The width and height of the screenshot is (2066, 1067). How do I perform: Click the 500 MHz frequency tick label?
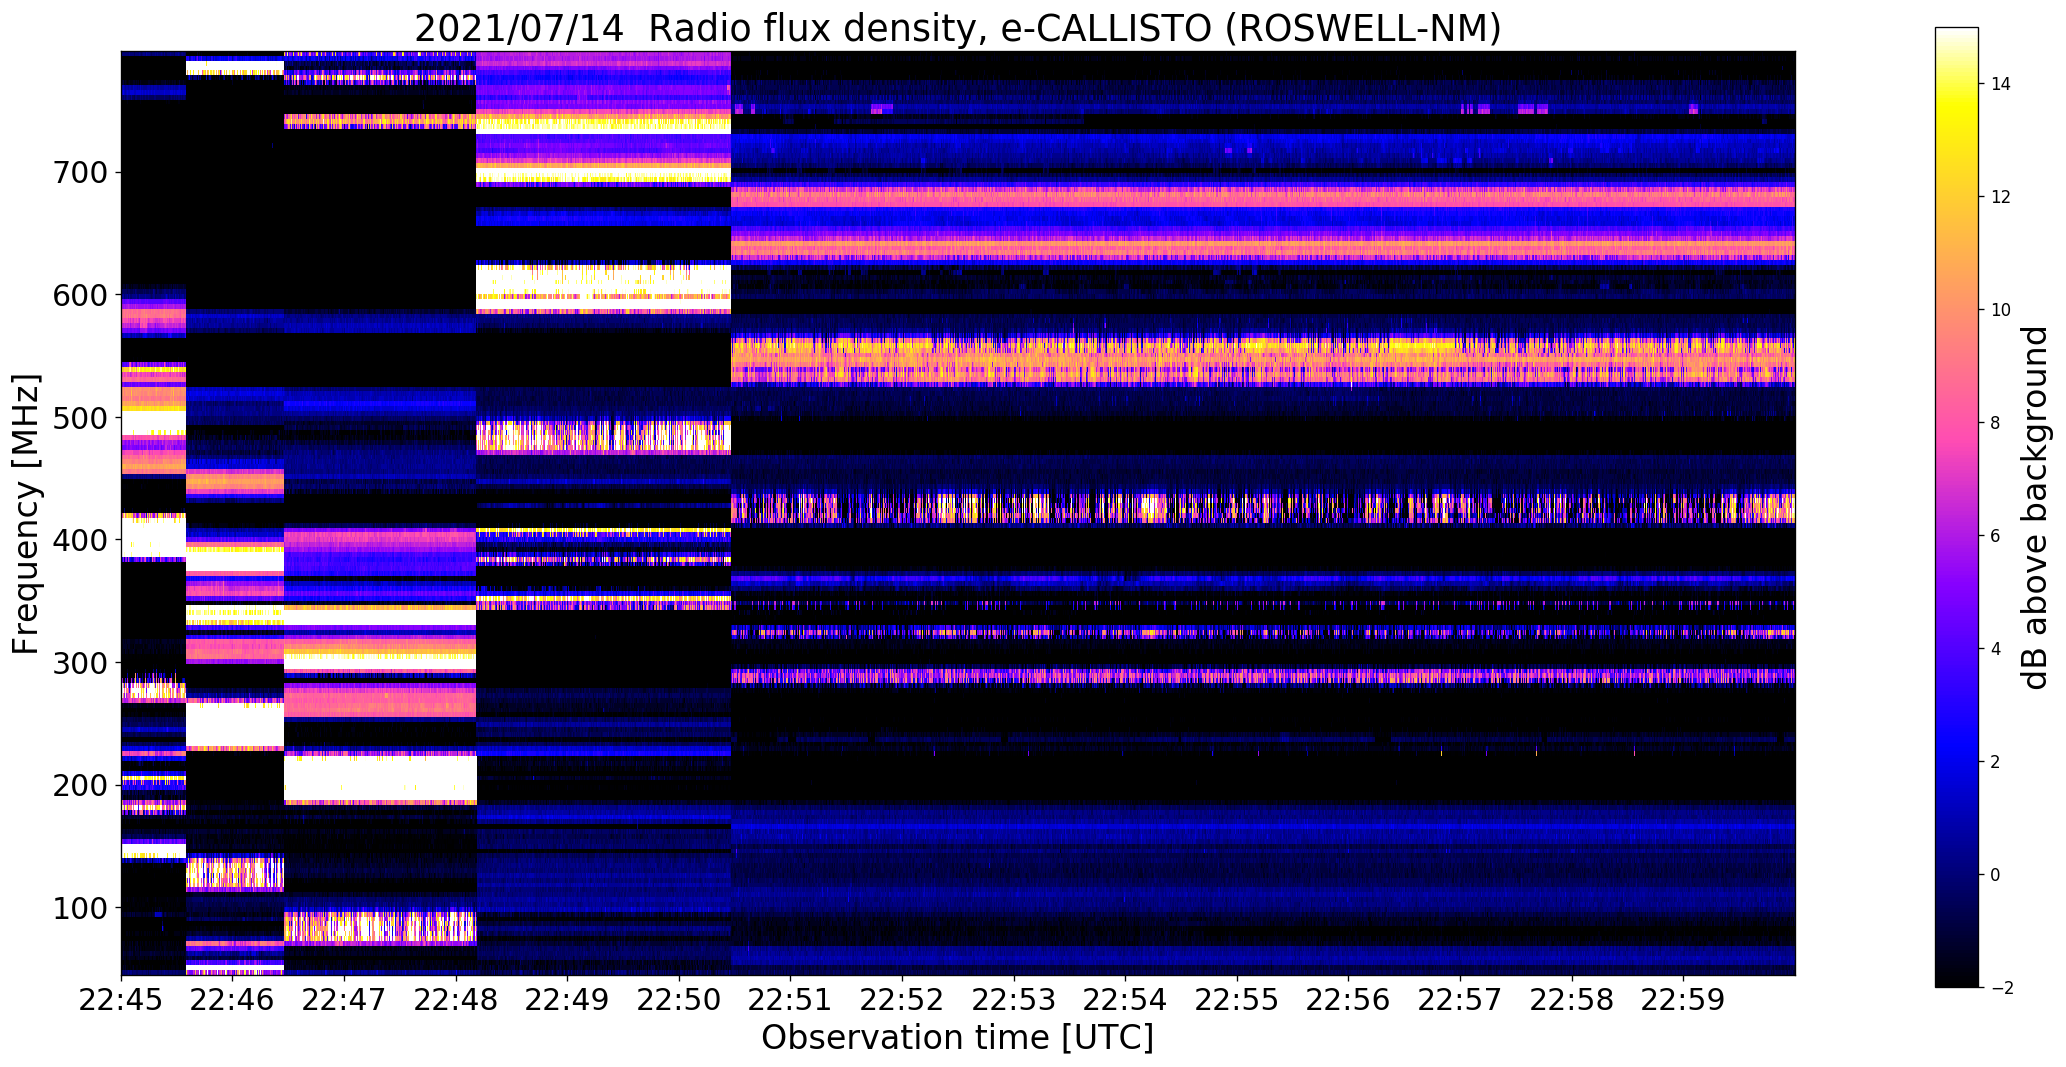pyautogui.click(x=78, y=418)
